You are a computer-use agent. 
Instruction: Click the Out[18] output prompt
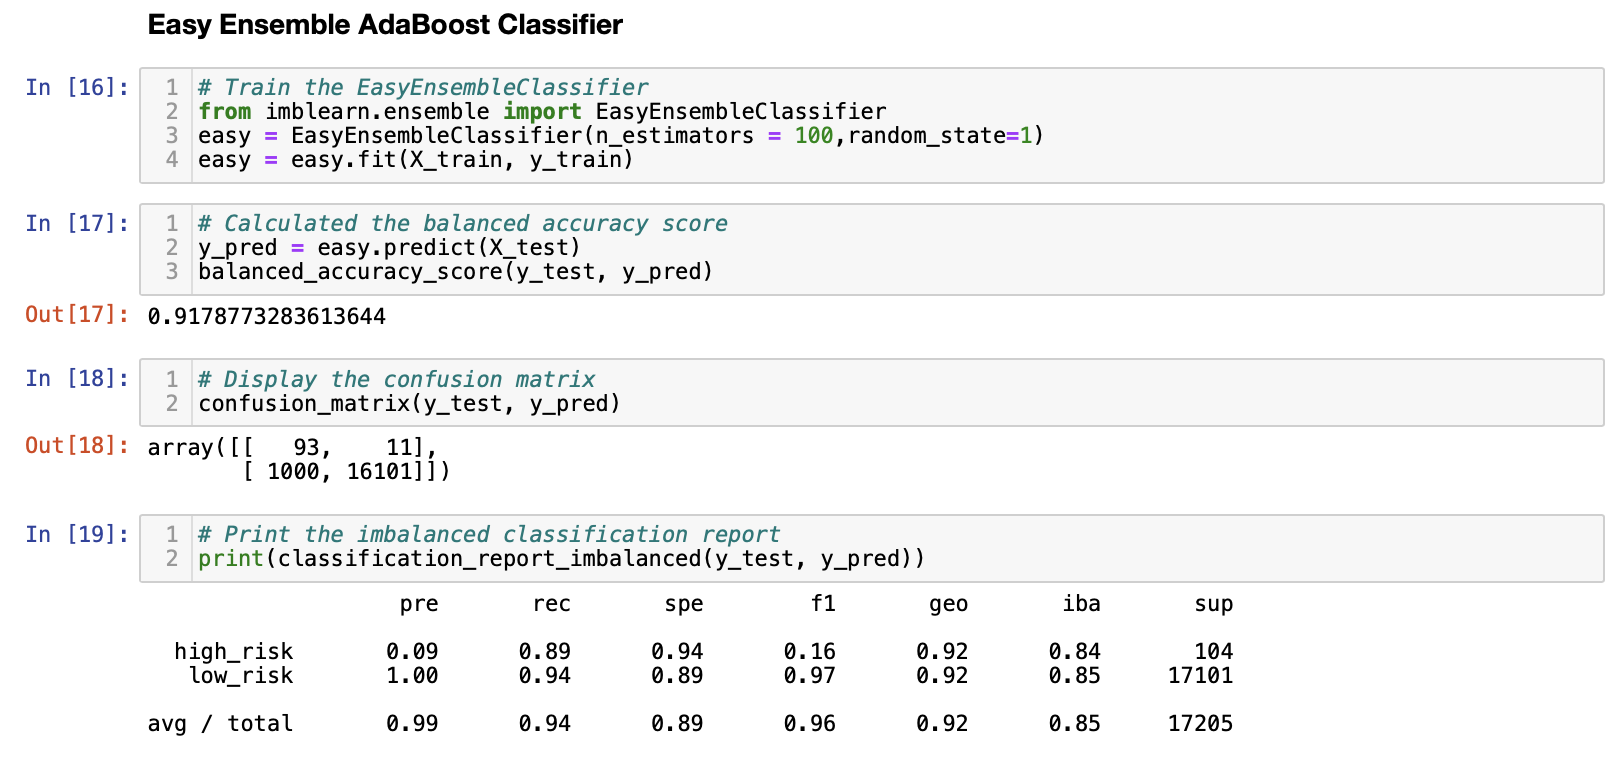click(x=77, y=445)
